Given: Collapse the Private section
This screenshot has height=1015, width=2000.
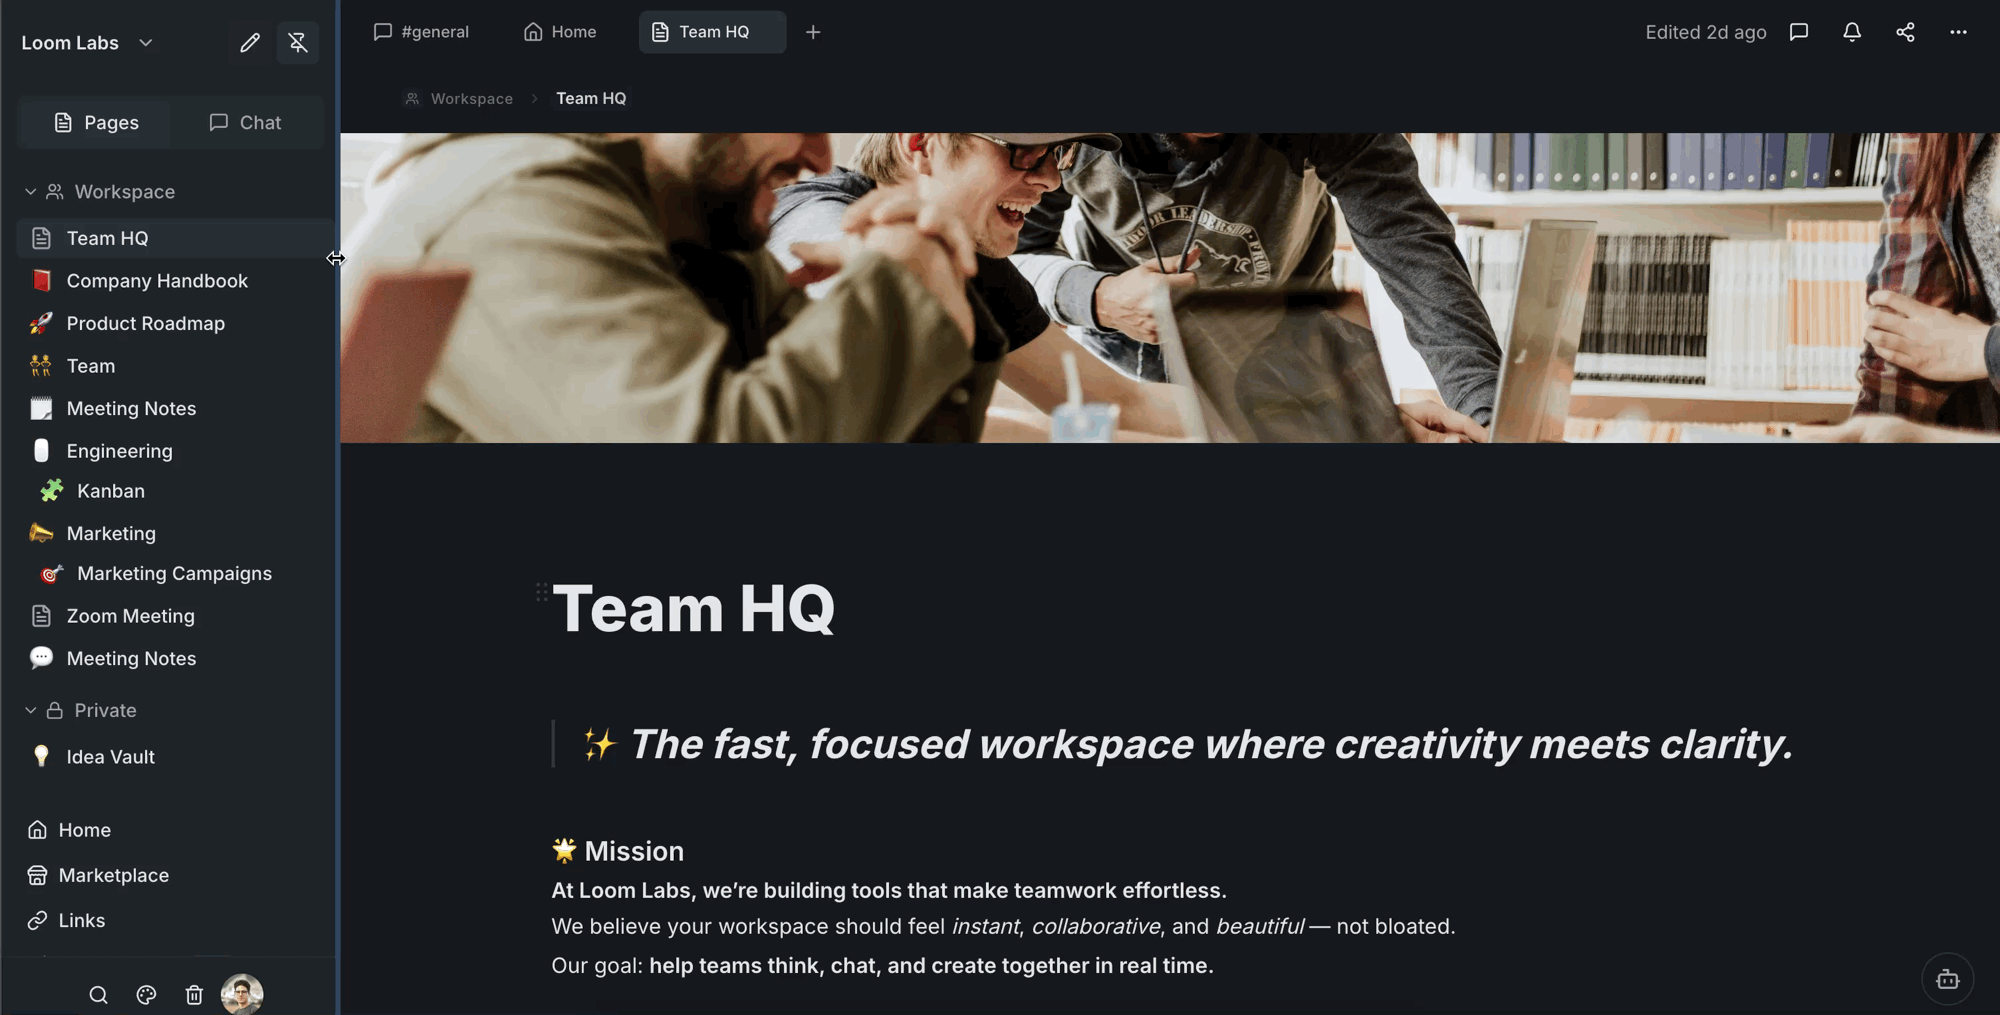Looking at the screenshot, I should pyautogui.click(x=30, y=710).
